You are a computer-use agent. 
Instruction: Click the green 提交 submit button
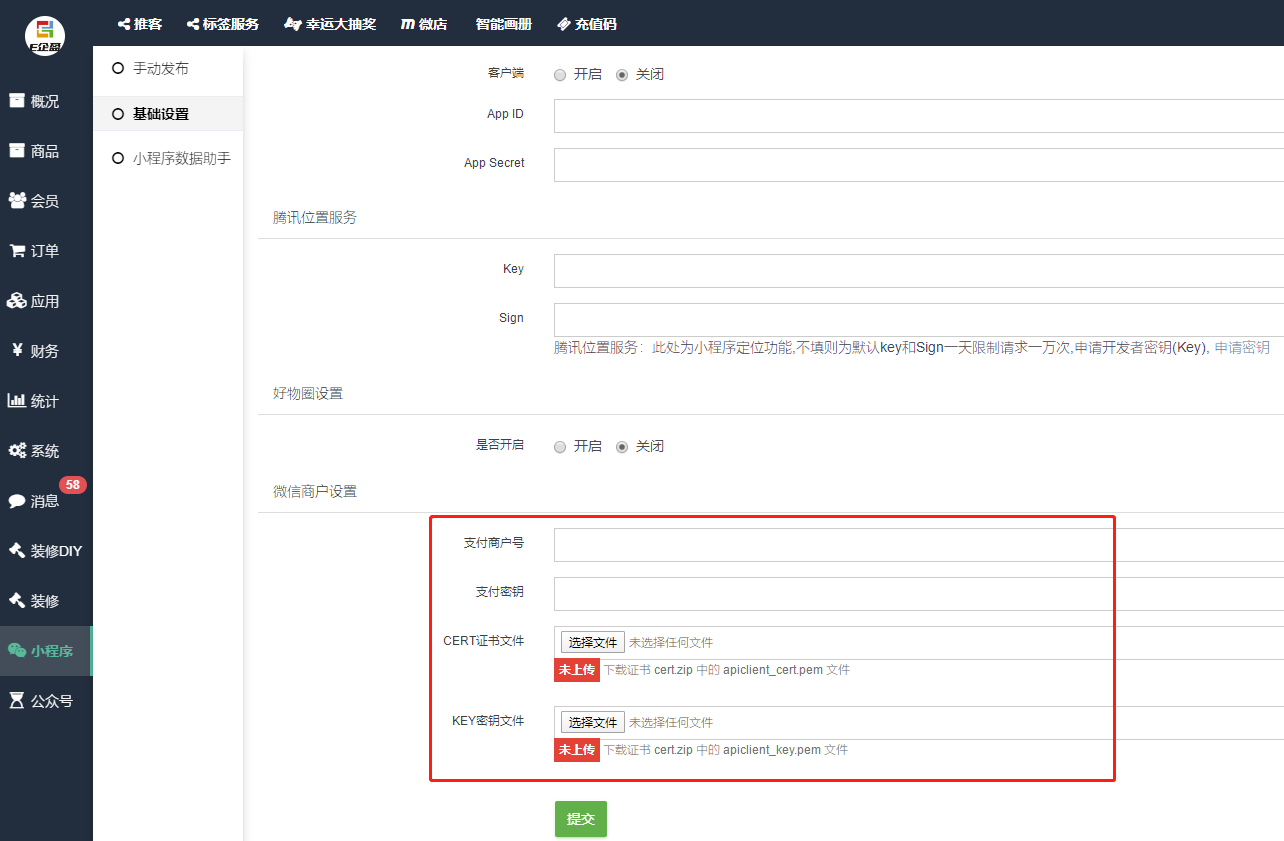pos(580,819)
